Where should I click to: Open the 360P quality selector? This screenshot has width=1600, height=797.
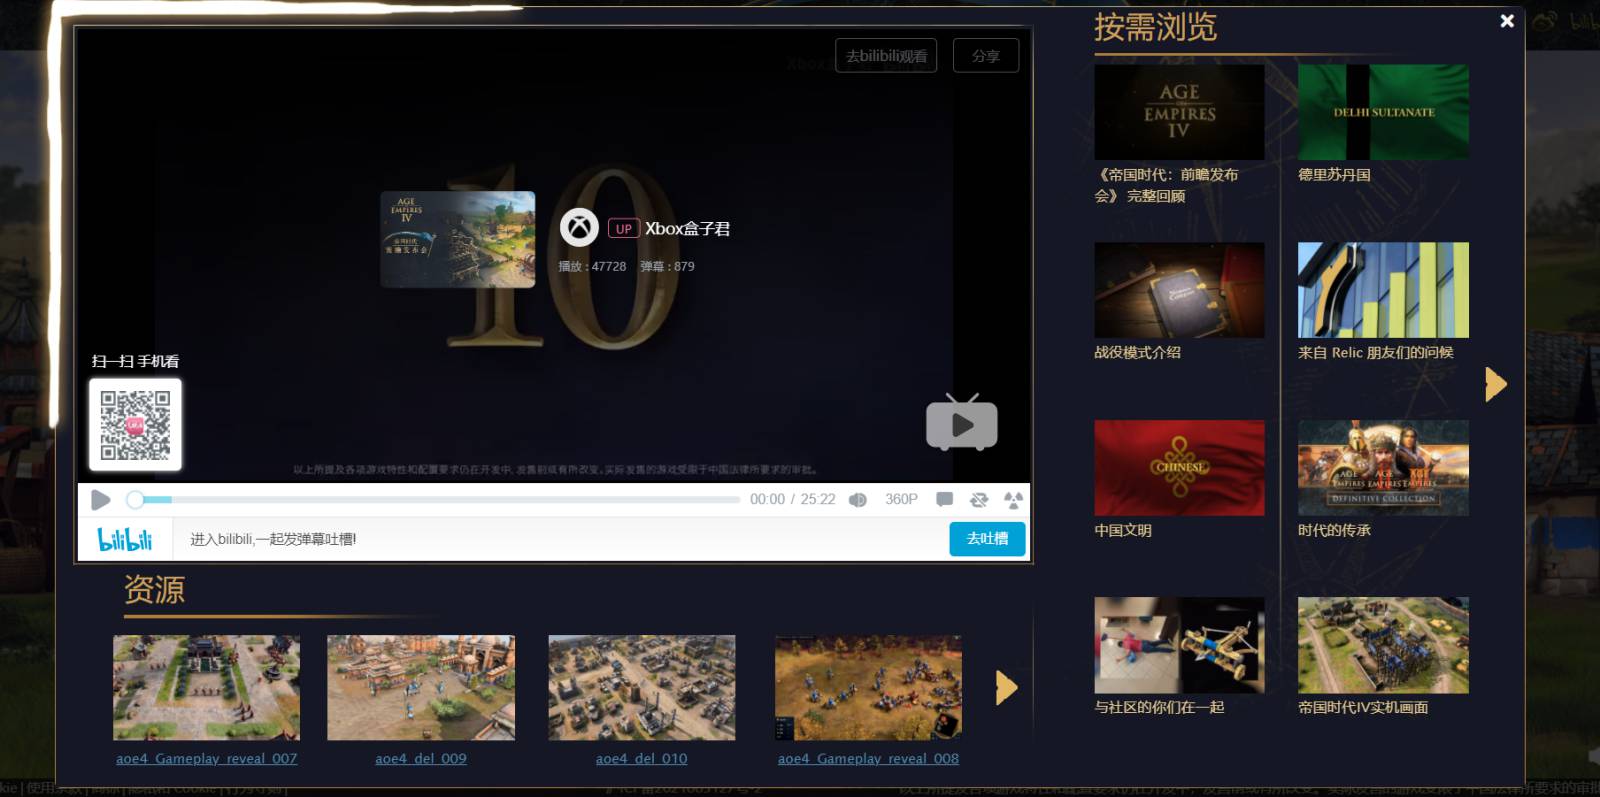[x=901, y=499]
